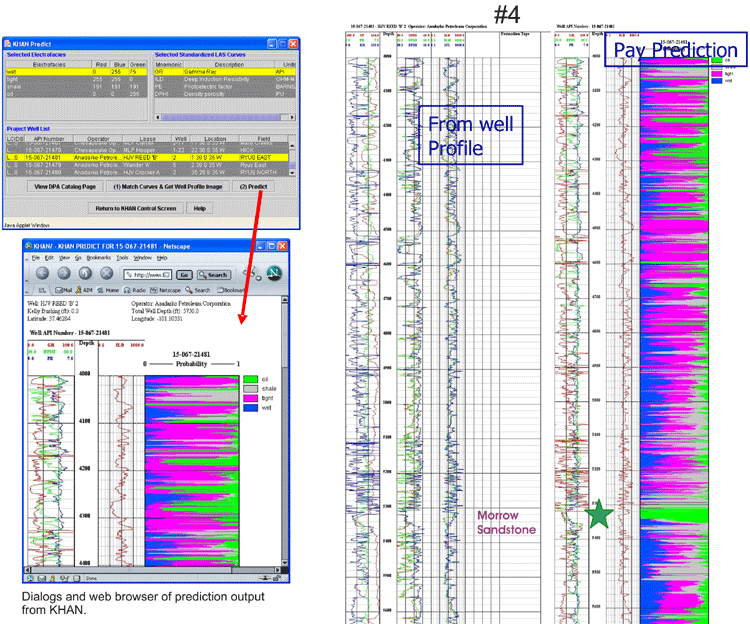Select the ILD Deep Induction Resistivity row
The width and height of the screenshot is (750, 624).
(x=224, y=79)
